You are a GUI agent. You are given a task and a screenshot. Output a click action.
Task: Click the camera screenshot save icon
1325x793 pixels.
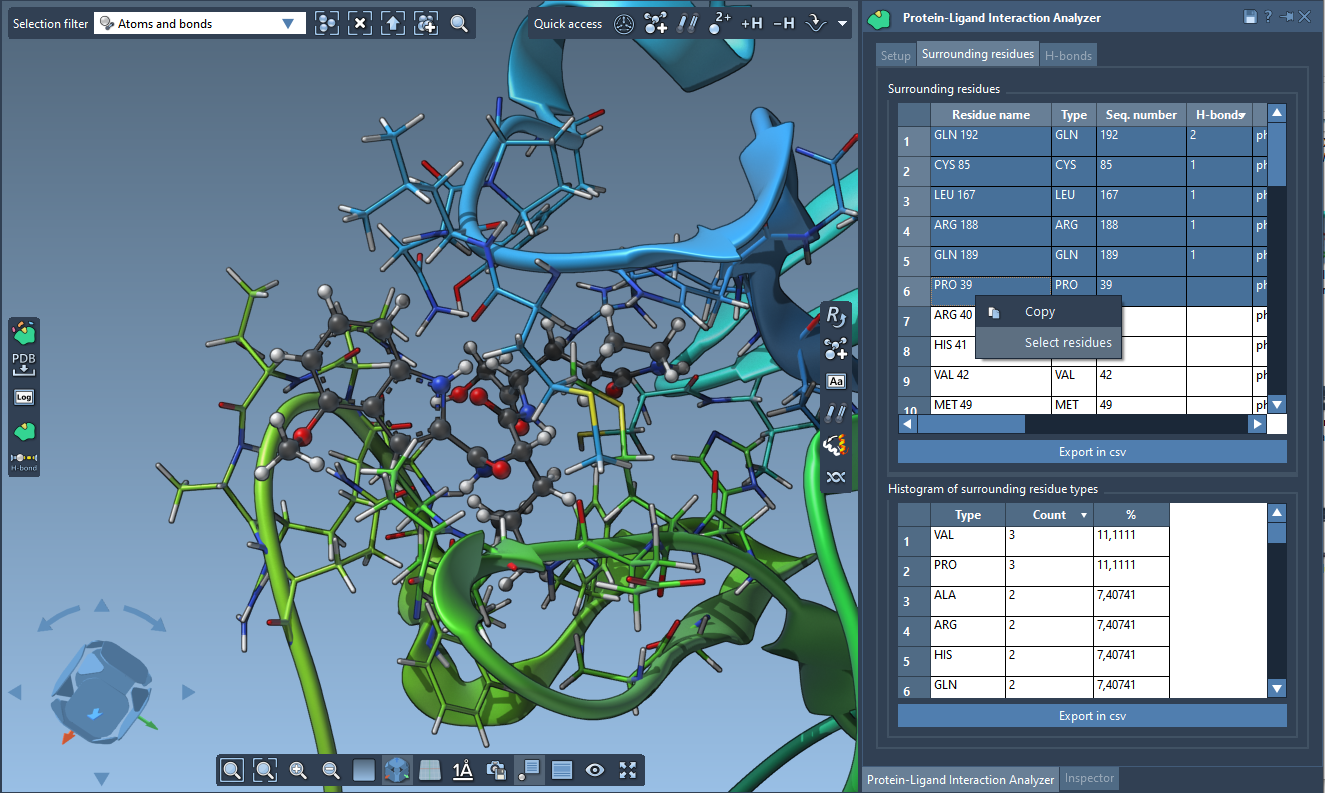click(x=495, y=770)
